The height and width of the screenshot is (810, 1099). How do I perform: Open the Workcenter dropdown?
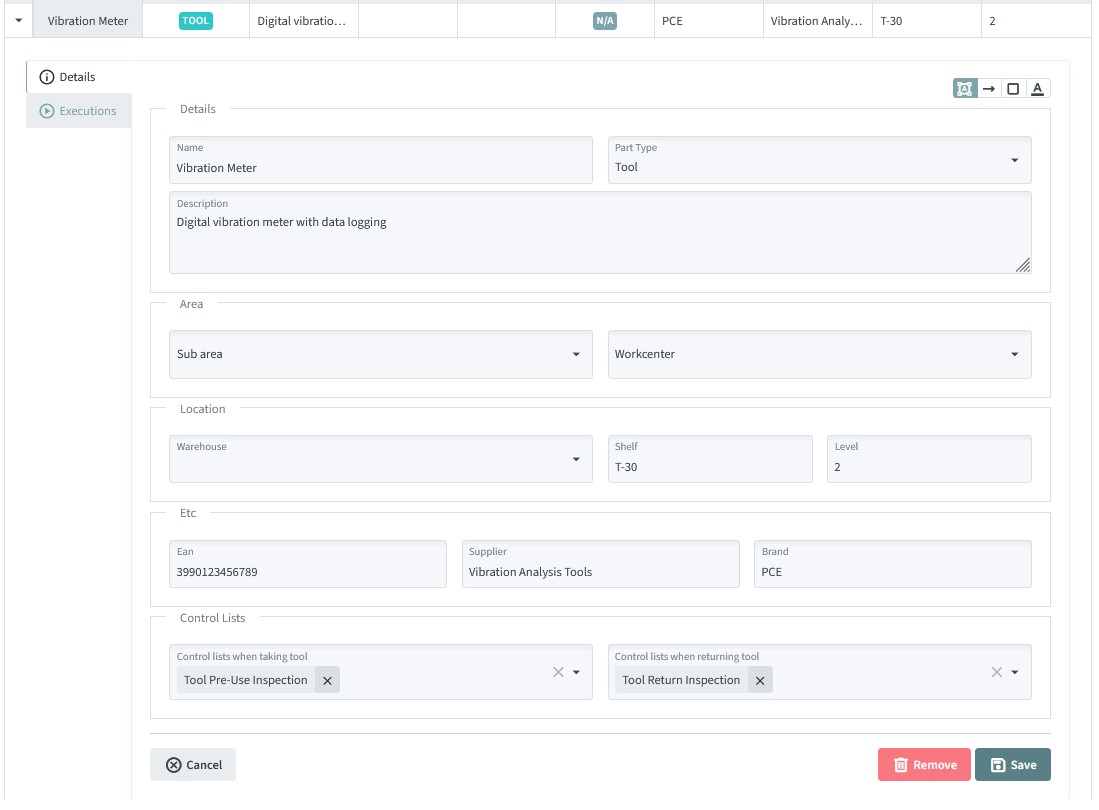click(x=1014, y=354)
